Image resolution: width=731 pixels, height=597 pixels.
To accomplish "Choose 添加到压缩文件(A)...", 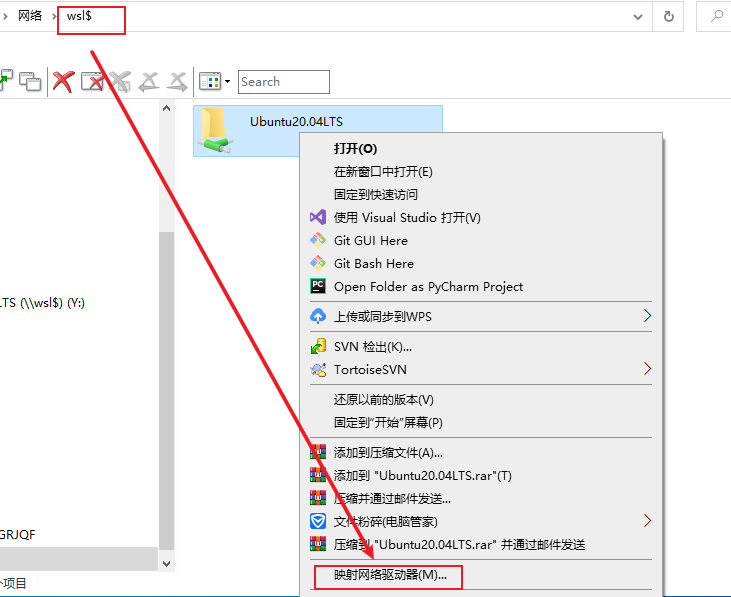I will pos(481,453).
